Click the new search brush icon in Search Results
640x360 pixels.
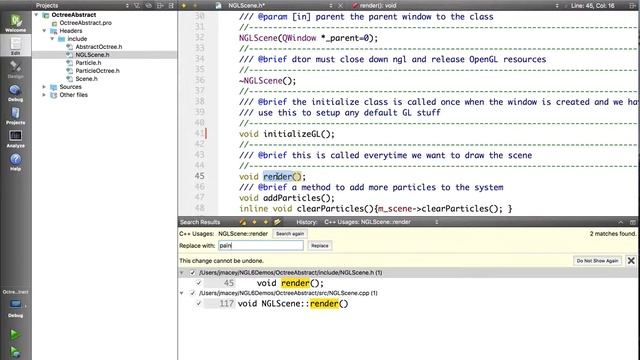tap(243, 222)
